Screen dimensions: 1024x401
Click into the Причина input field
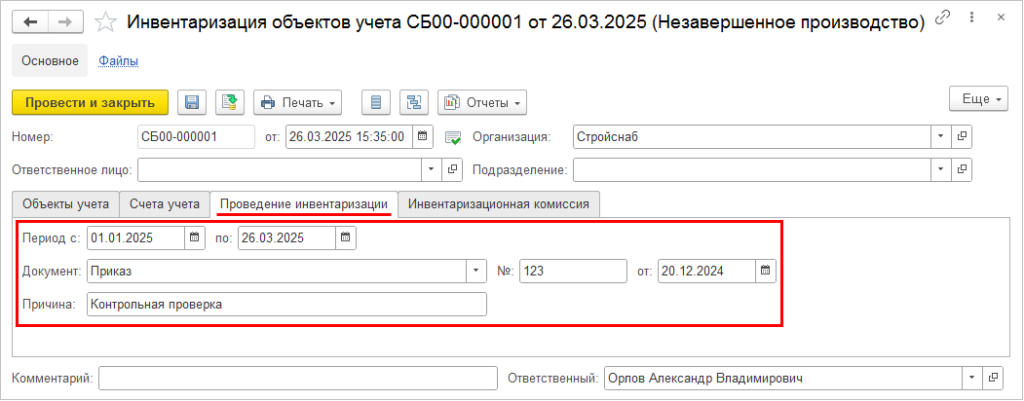(x=286, y=305)
